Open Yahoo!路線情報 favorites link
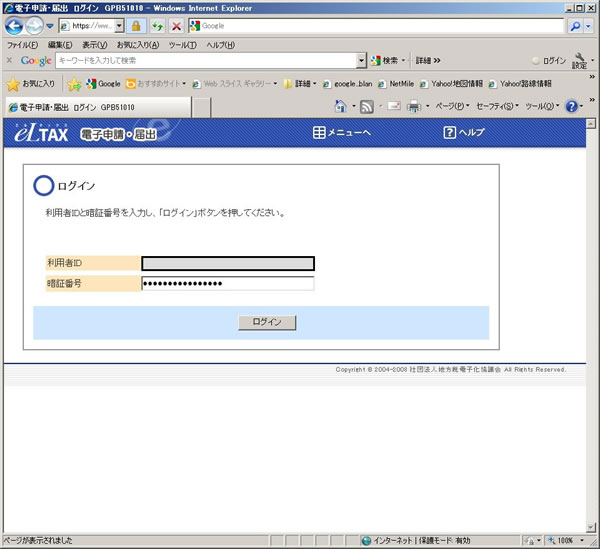 coord(520,84)
